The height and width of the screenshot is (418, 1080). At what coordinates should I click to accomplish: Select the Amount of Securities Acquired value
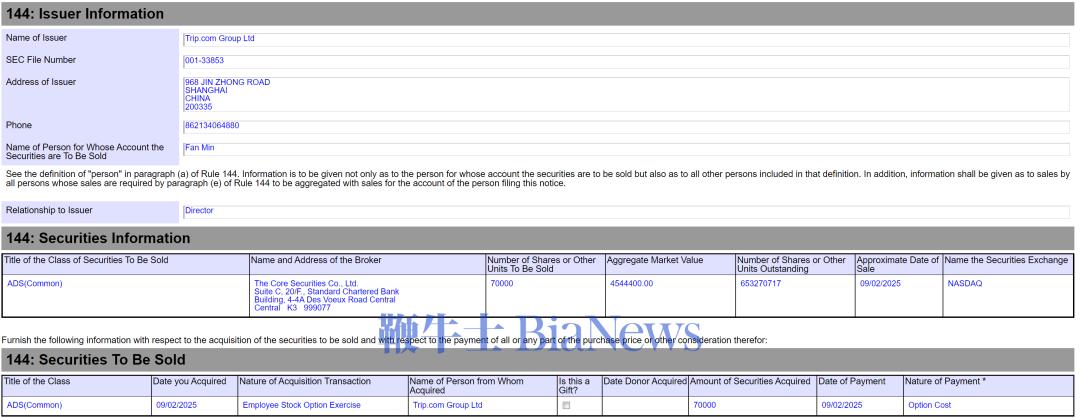(704, 406)
